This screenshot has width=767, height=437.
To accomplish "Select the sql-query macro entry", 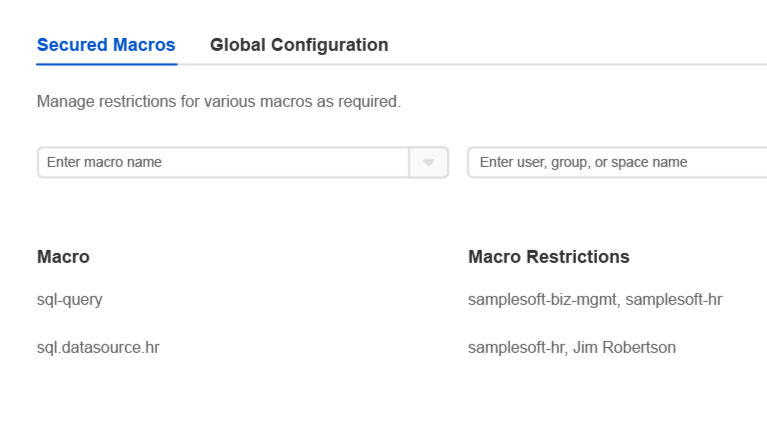I will 70,299.
